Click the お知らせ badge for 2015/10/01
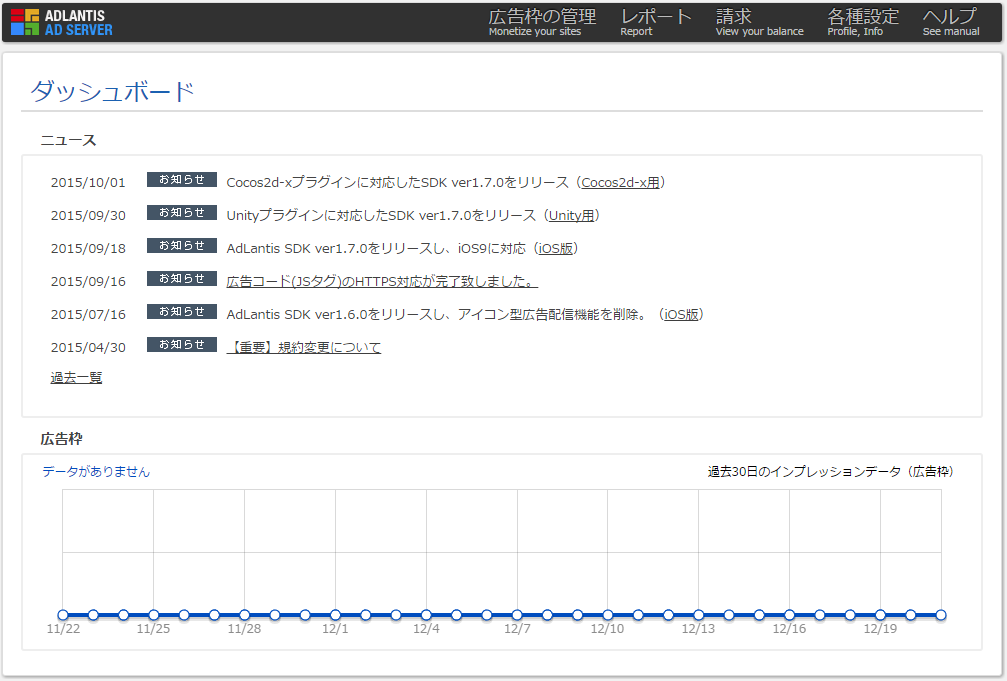 pos(182,180)
